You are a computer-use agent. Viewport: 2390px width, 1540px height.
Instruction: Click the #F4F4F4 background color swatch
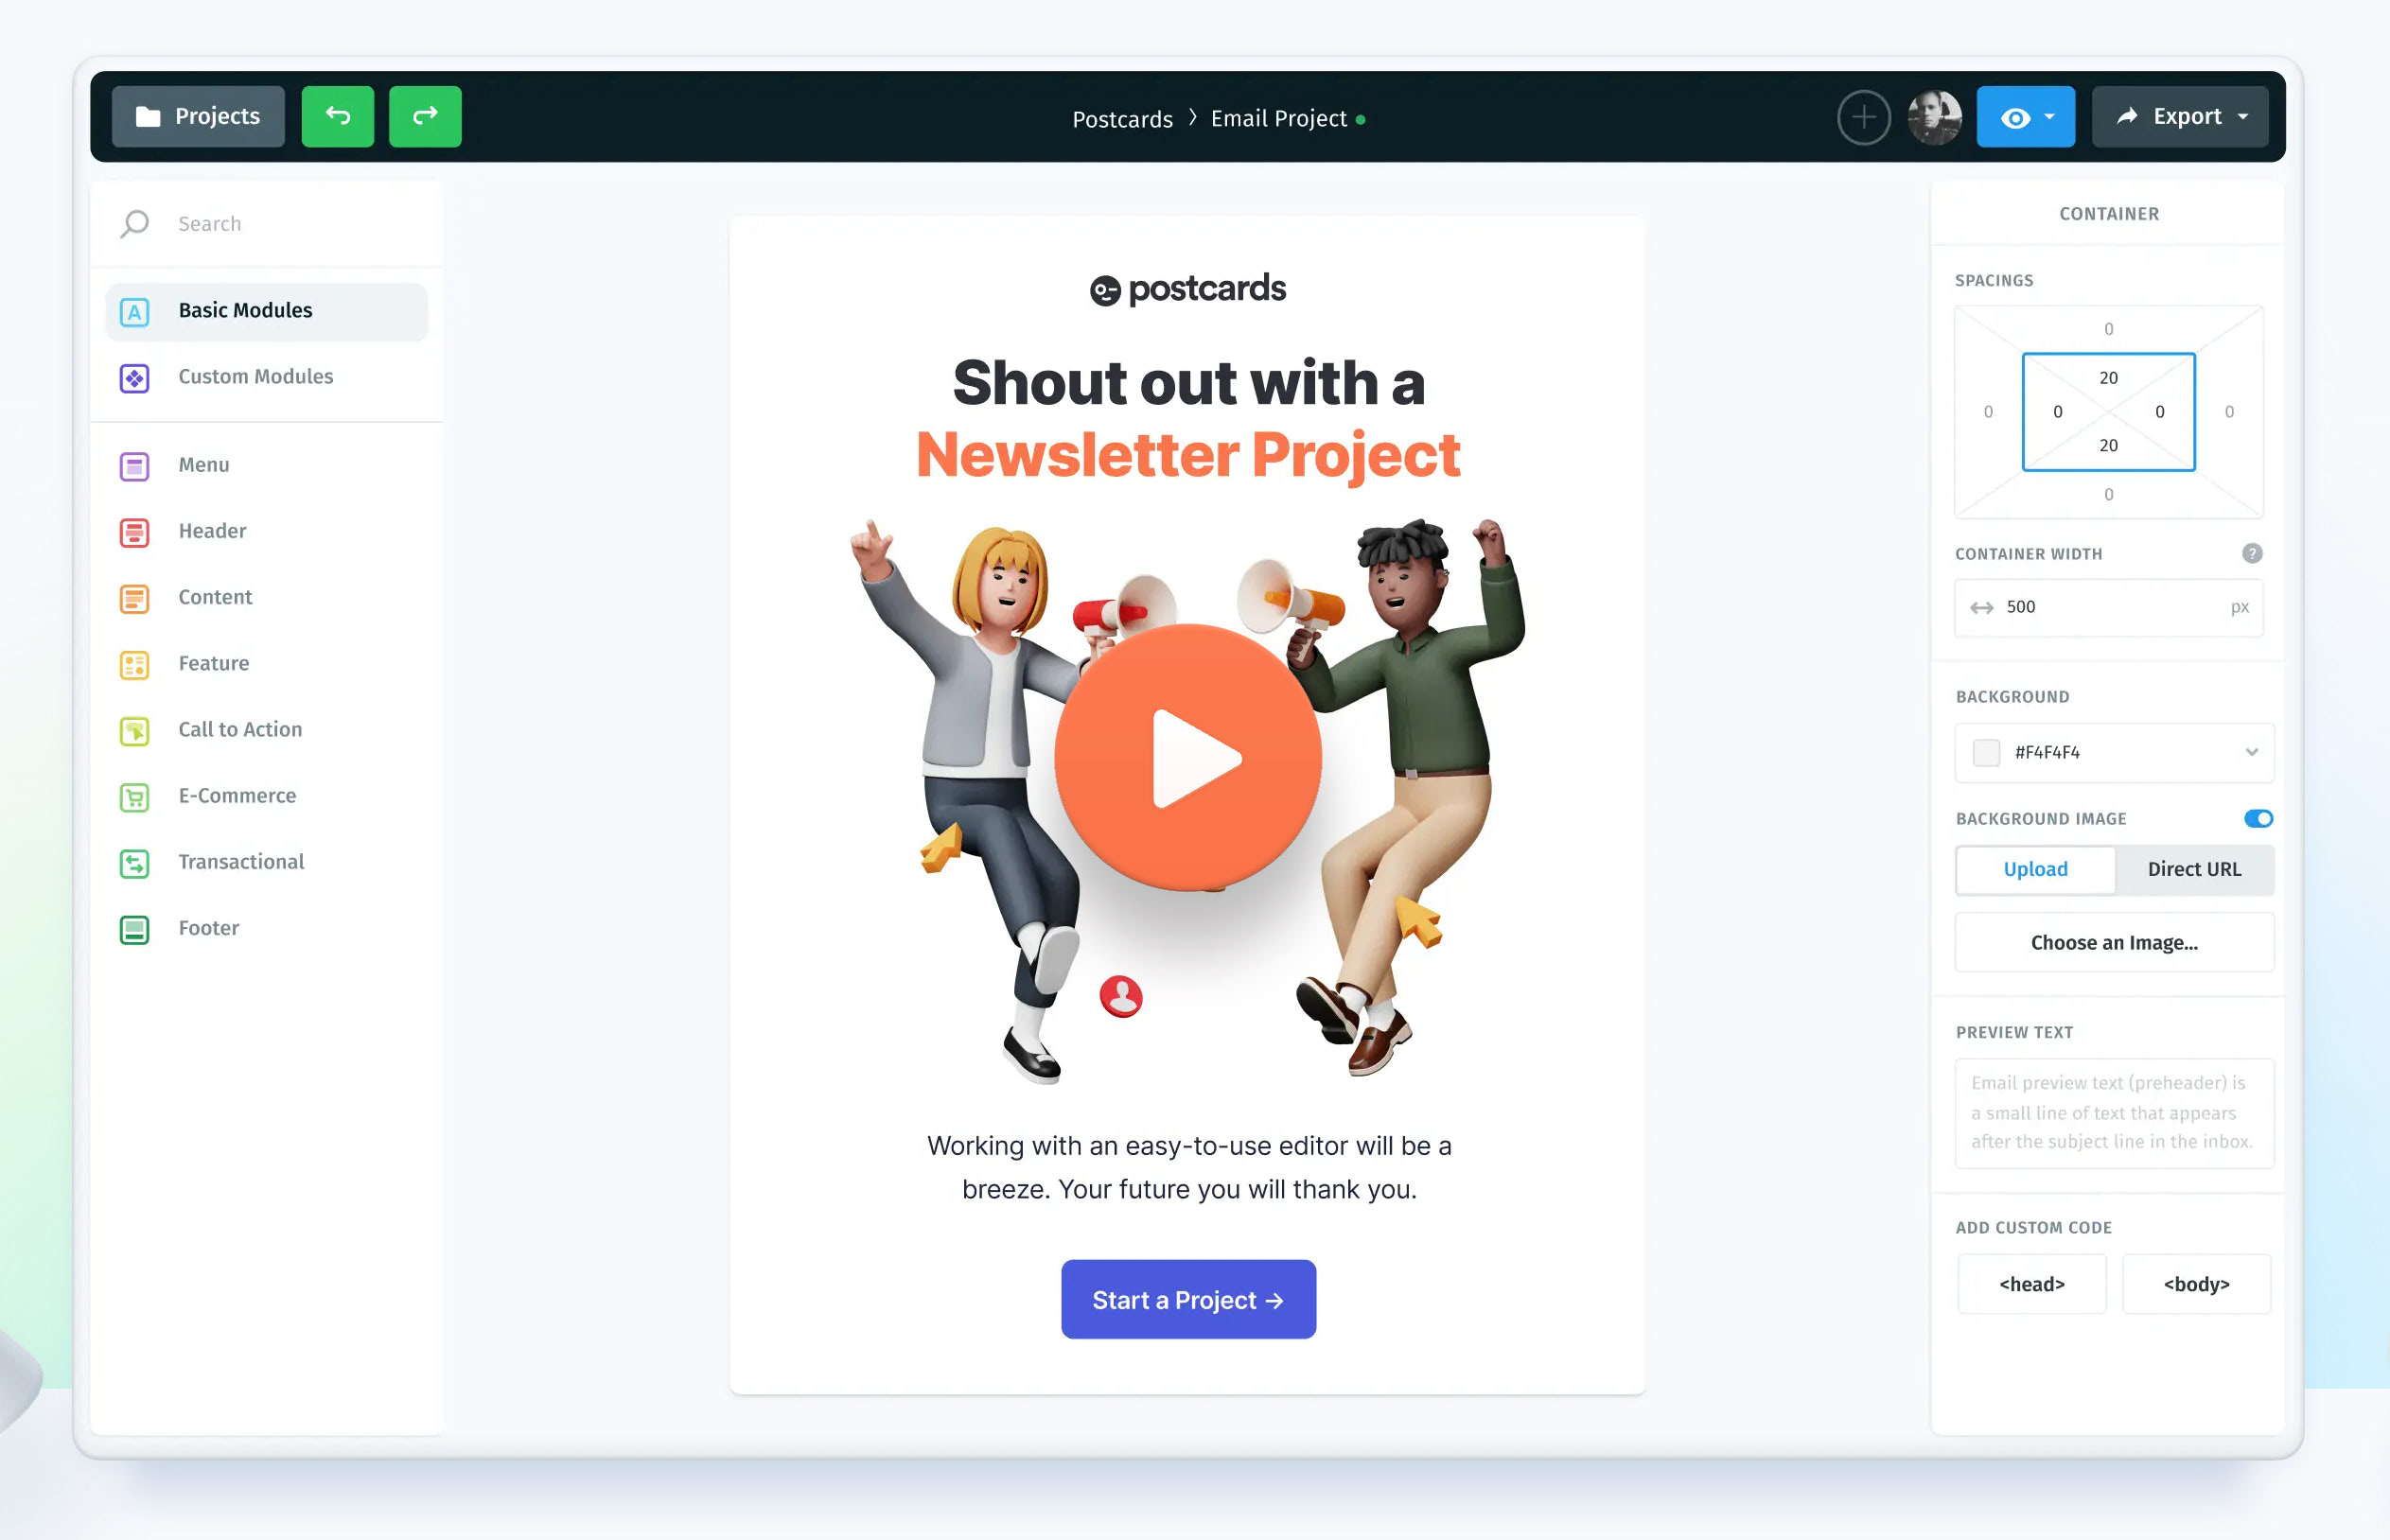point(1986,753)
